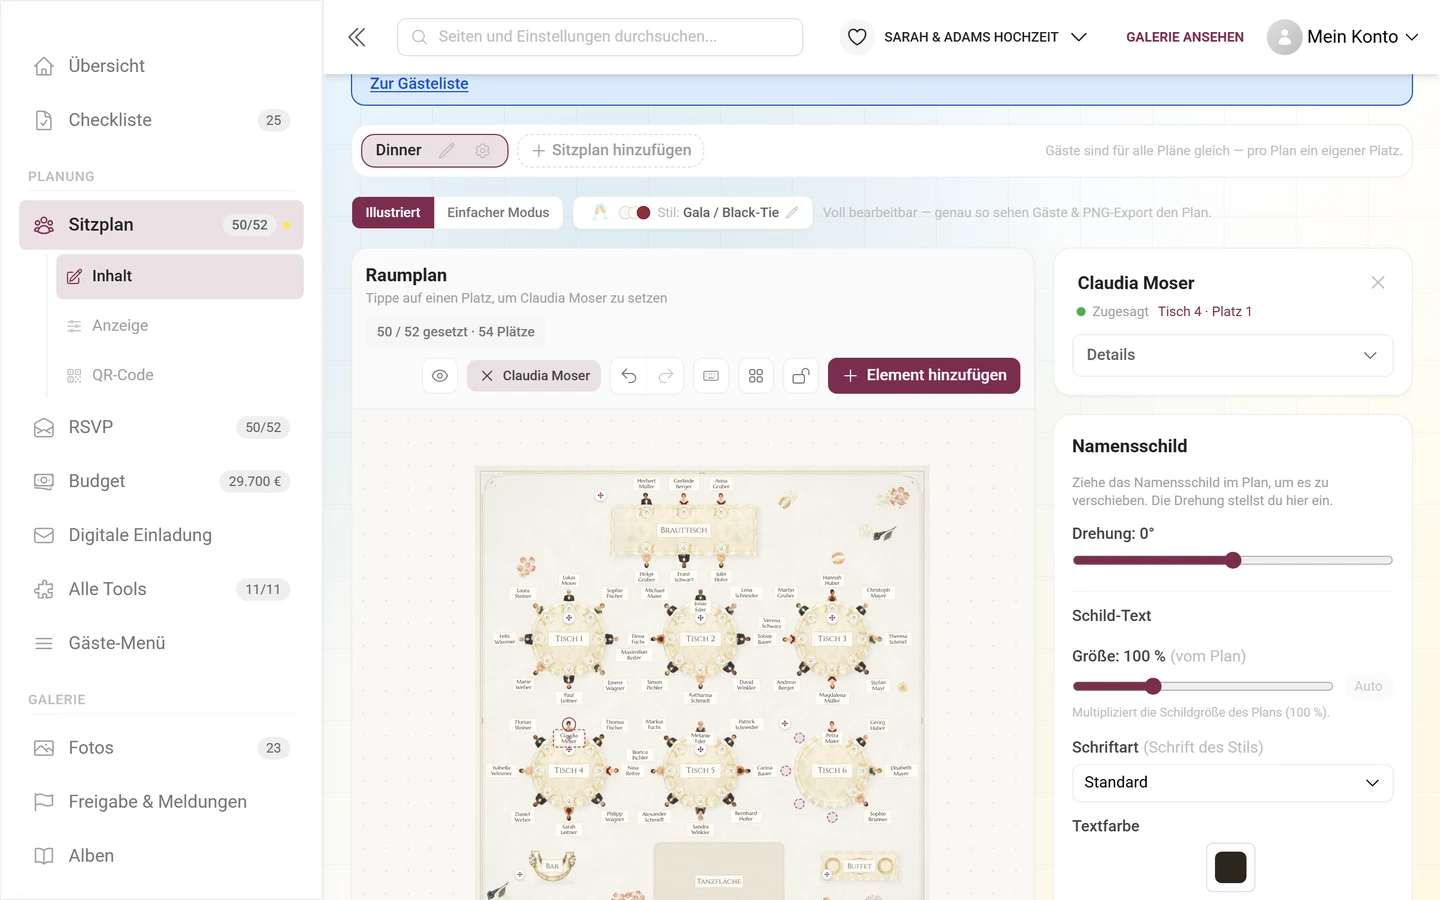Switch to Illustriert mode

click(x=393, y=212)
